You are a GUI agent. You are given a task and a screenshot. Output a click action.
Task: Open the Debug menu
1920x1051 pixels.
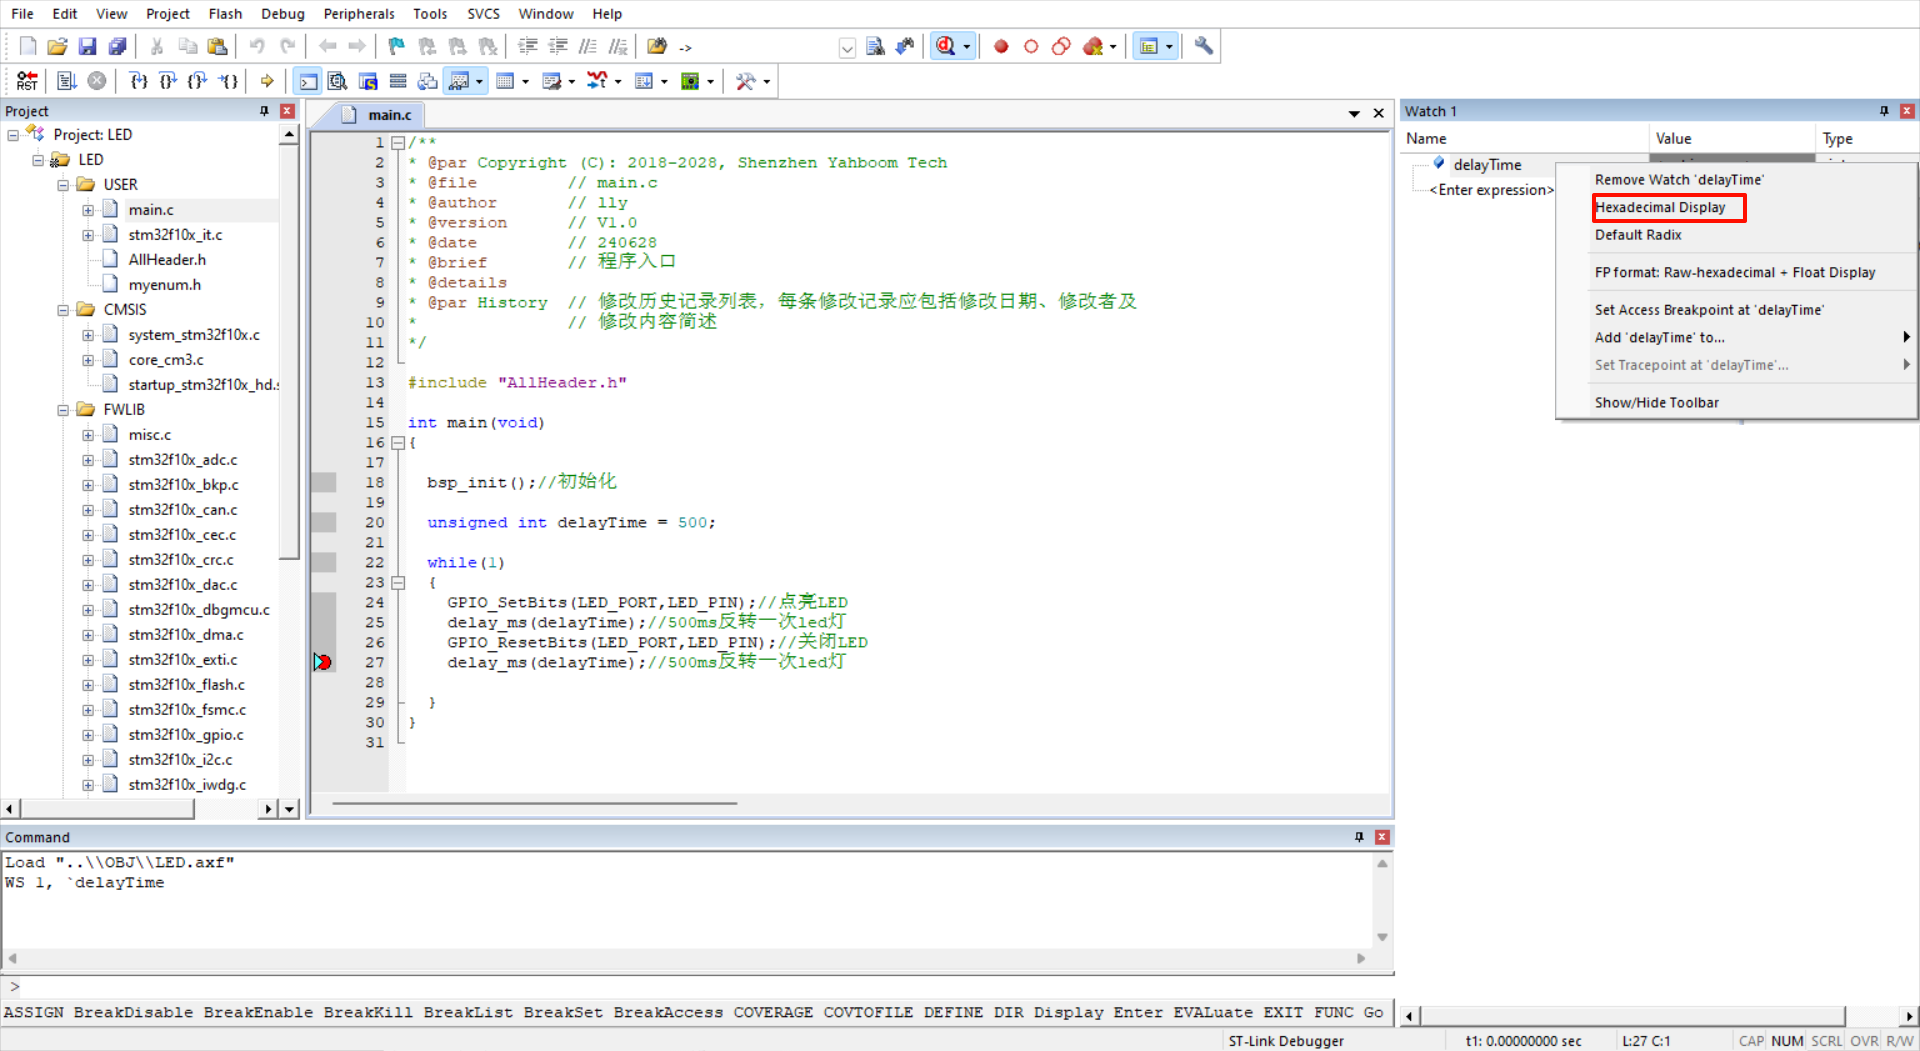click(283, 13)
